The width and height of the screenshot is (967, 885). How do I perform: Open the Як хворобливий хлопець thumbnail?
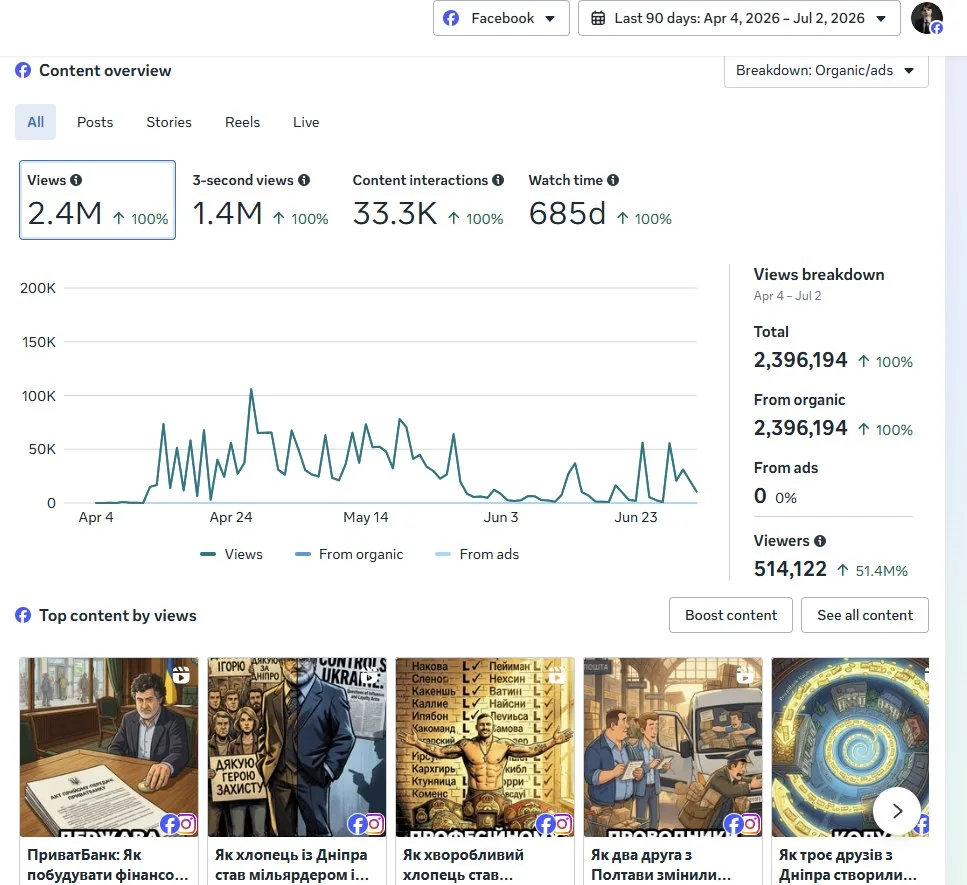[x=485, y=747]
